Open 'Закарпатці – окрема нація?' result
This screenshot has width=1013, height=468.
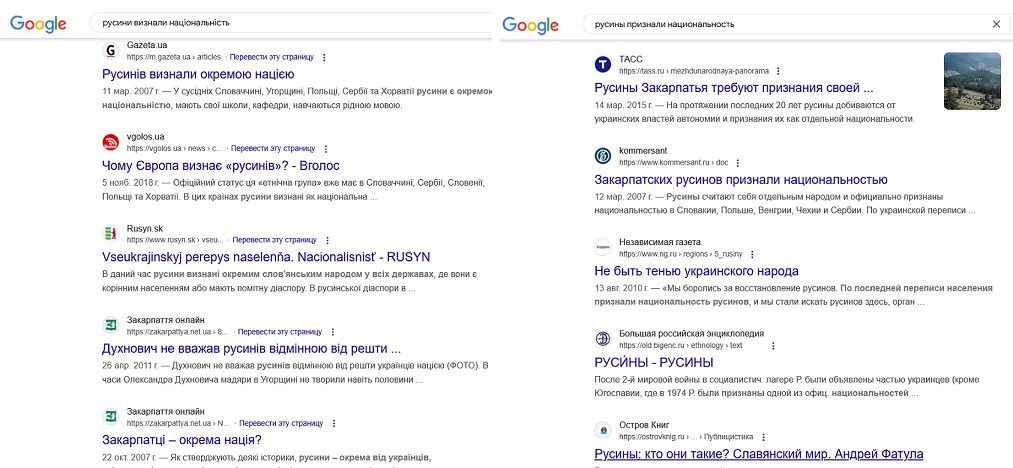(182, 441)
